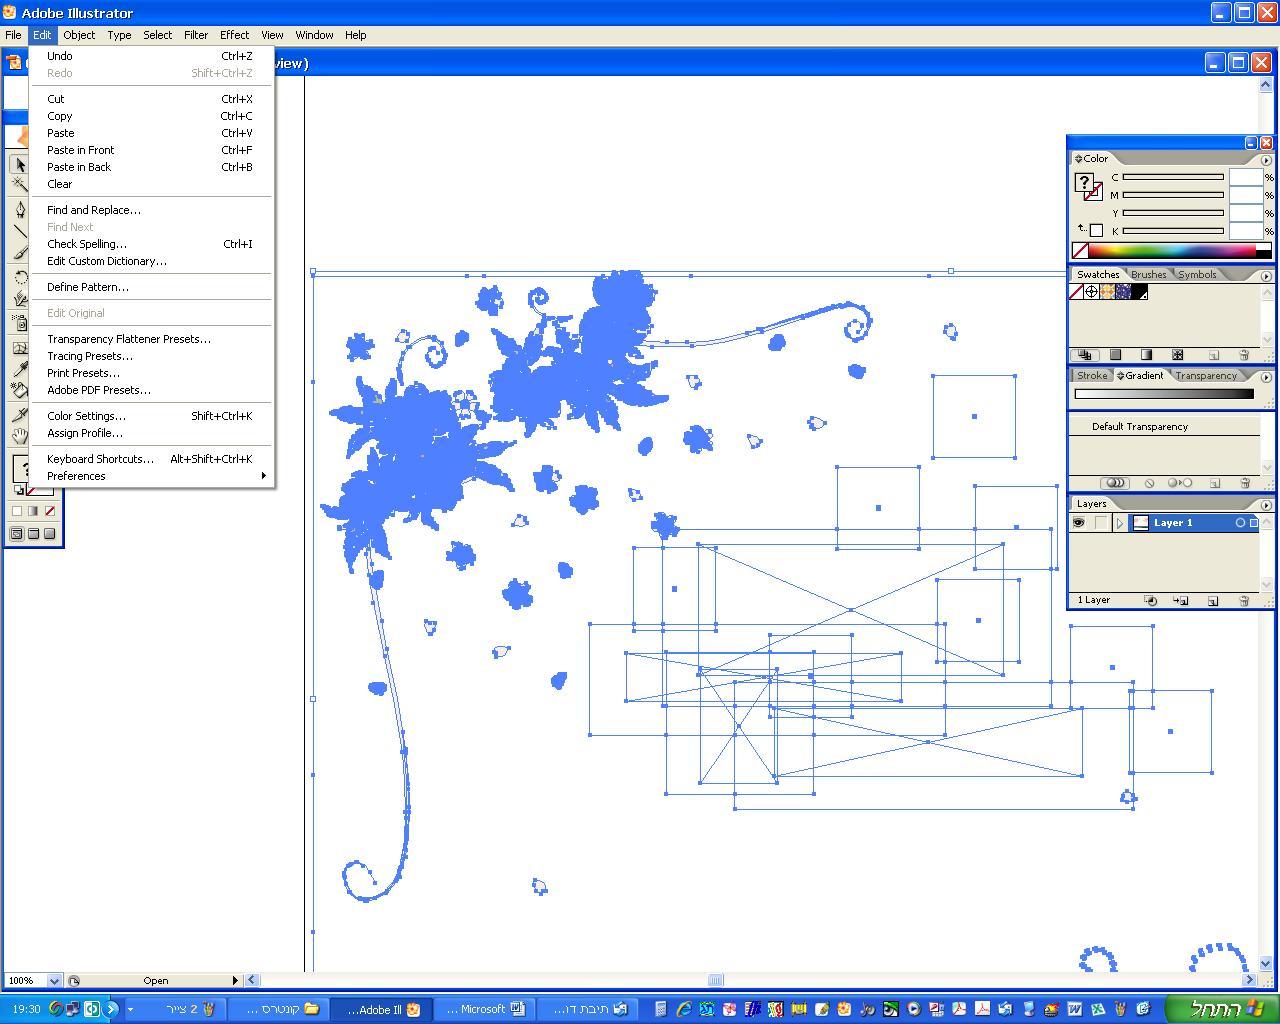Select the Hand tool
The image size is (1280, 1024).
click(x=19, y=436)
